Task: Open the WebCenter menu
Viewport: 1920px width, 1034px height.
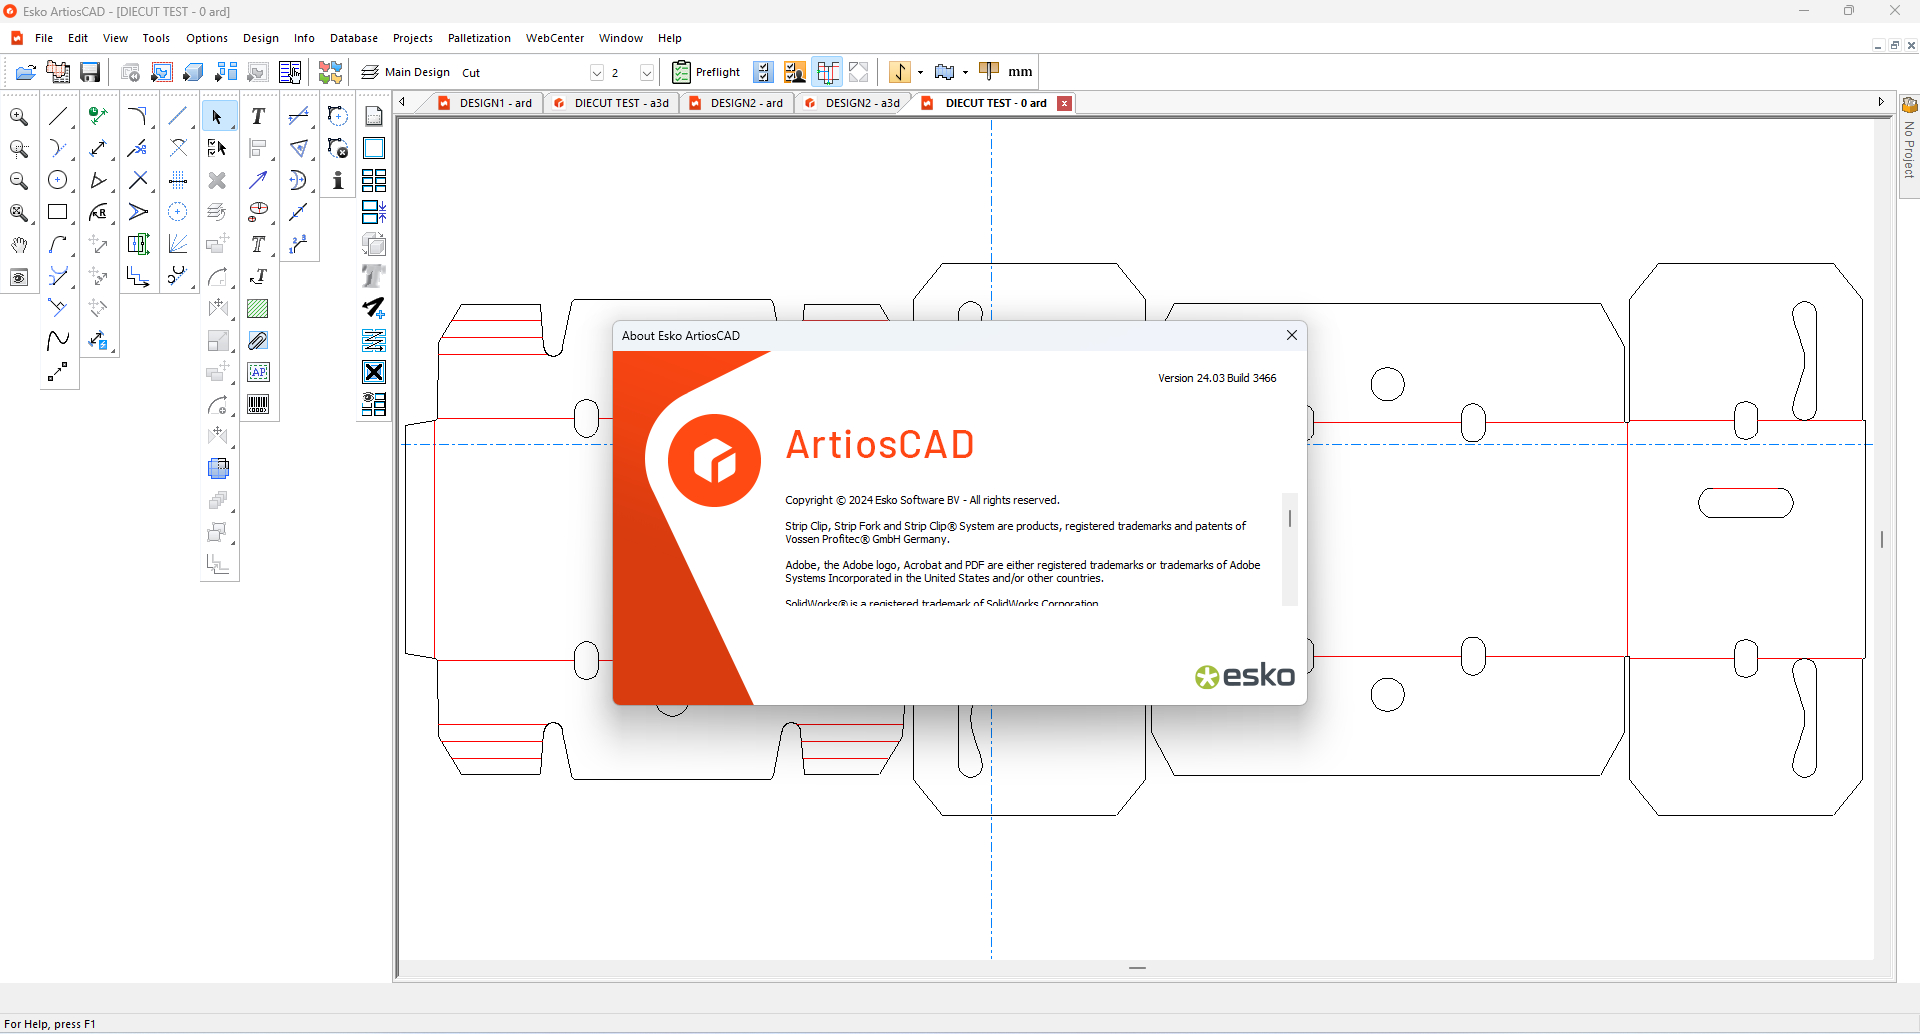Action: 555,38
